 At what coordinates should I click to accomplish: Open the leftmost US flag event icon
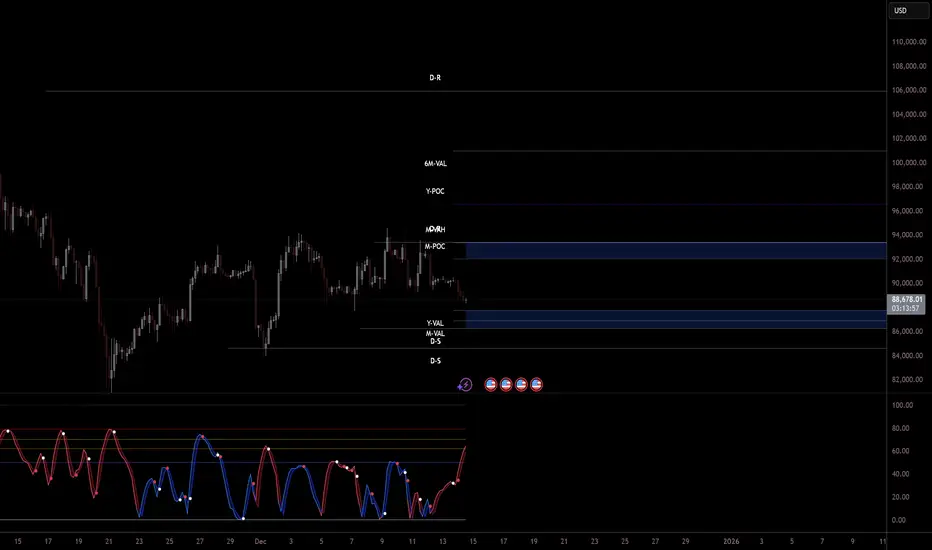(491, 383)
